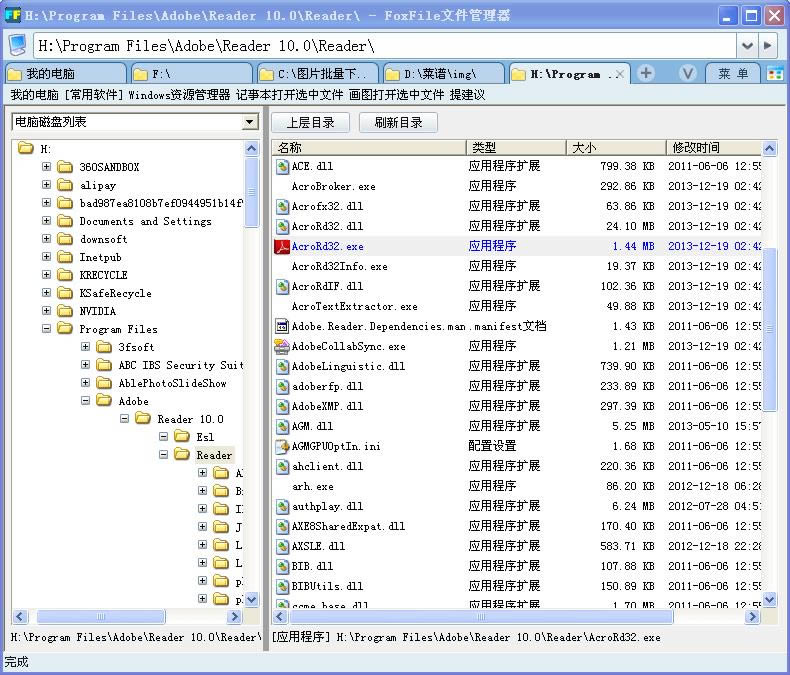Screen dimensions: 790x675
Task: Click the NVIDIA folder icon in tree
Action: pos(65,311)
